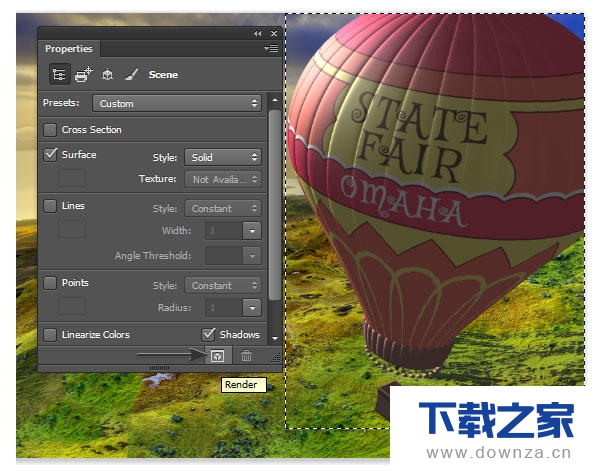The height and width of the screenshot is (471, 600).
Task: Open the Points Radius dropdown arrow
Action: coord(252,308)
